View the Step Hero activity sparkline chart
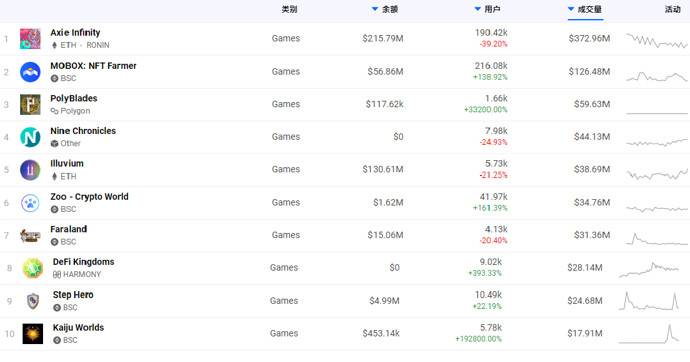The width and height of the screenshot is (690, 362). pyautogui.click(x=649, y=301)
